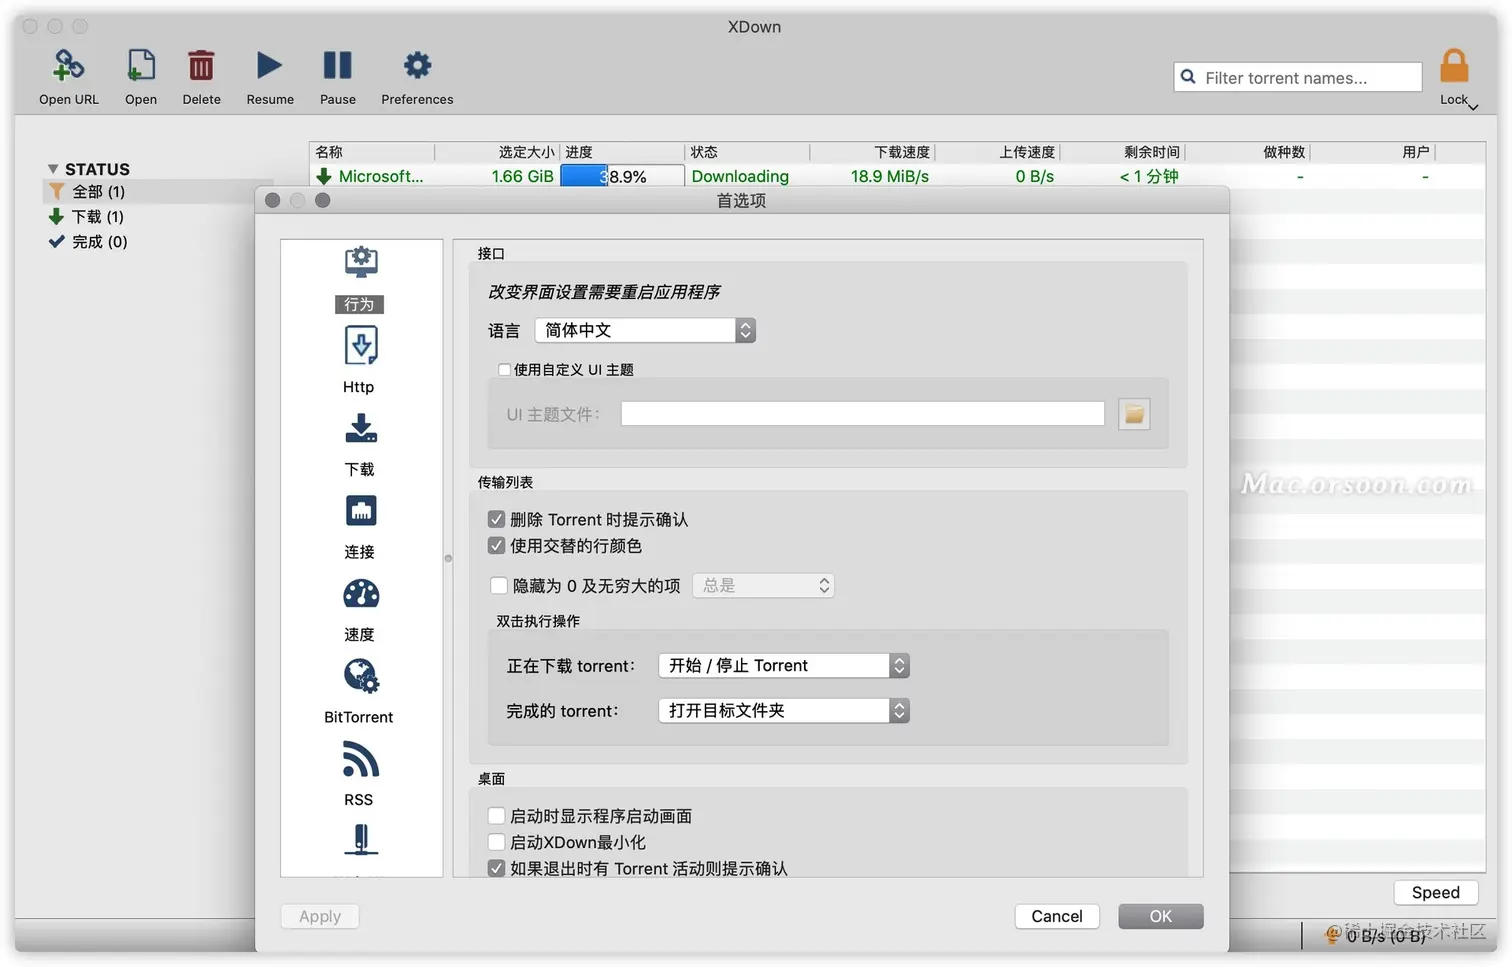This screenshot has height=967, width=1512.
Task: Open the 行为 behavior preferences section
Action: (360, 279)
